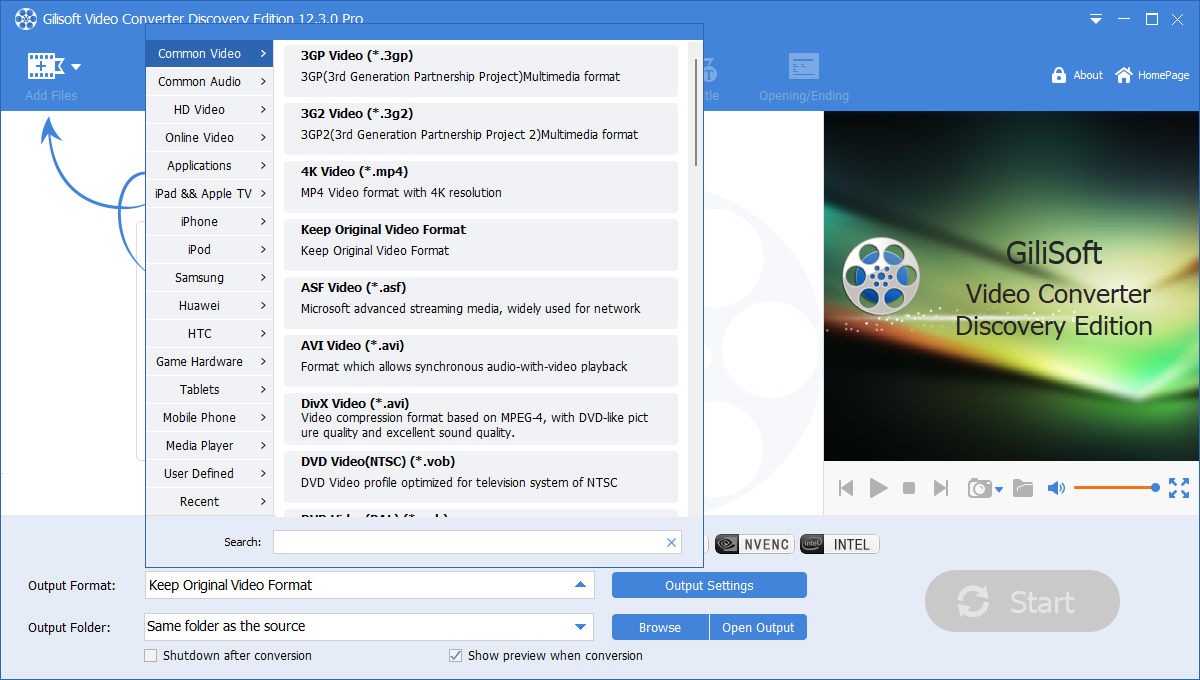Click the Output Folder path field
This screenshot has height=680, width=1200.
tap(369, 627)
